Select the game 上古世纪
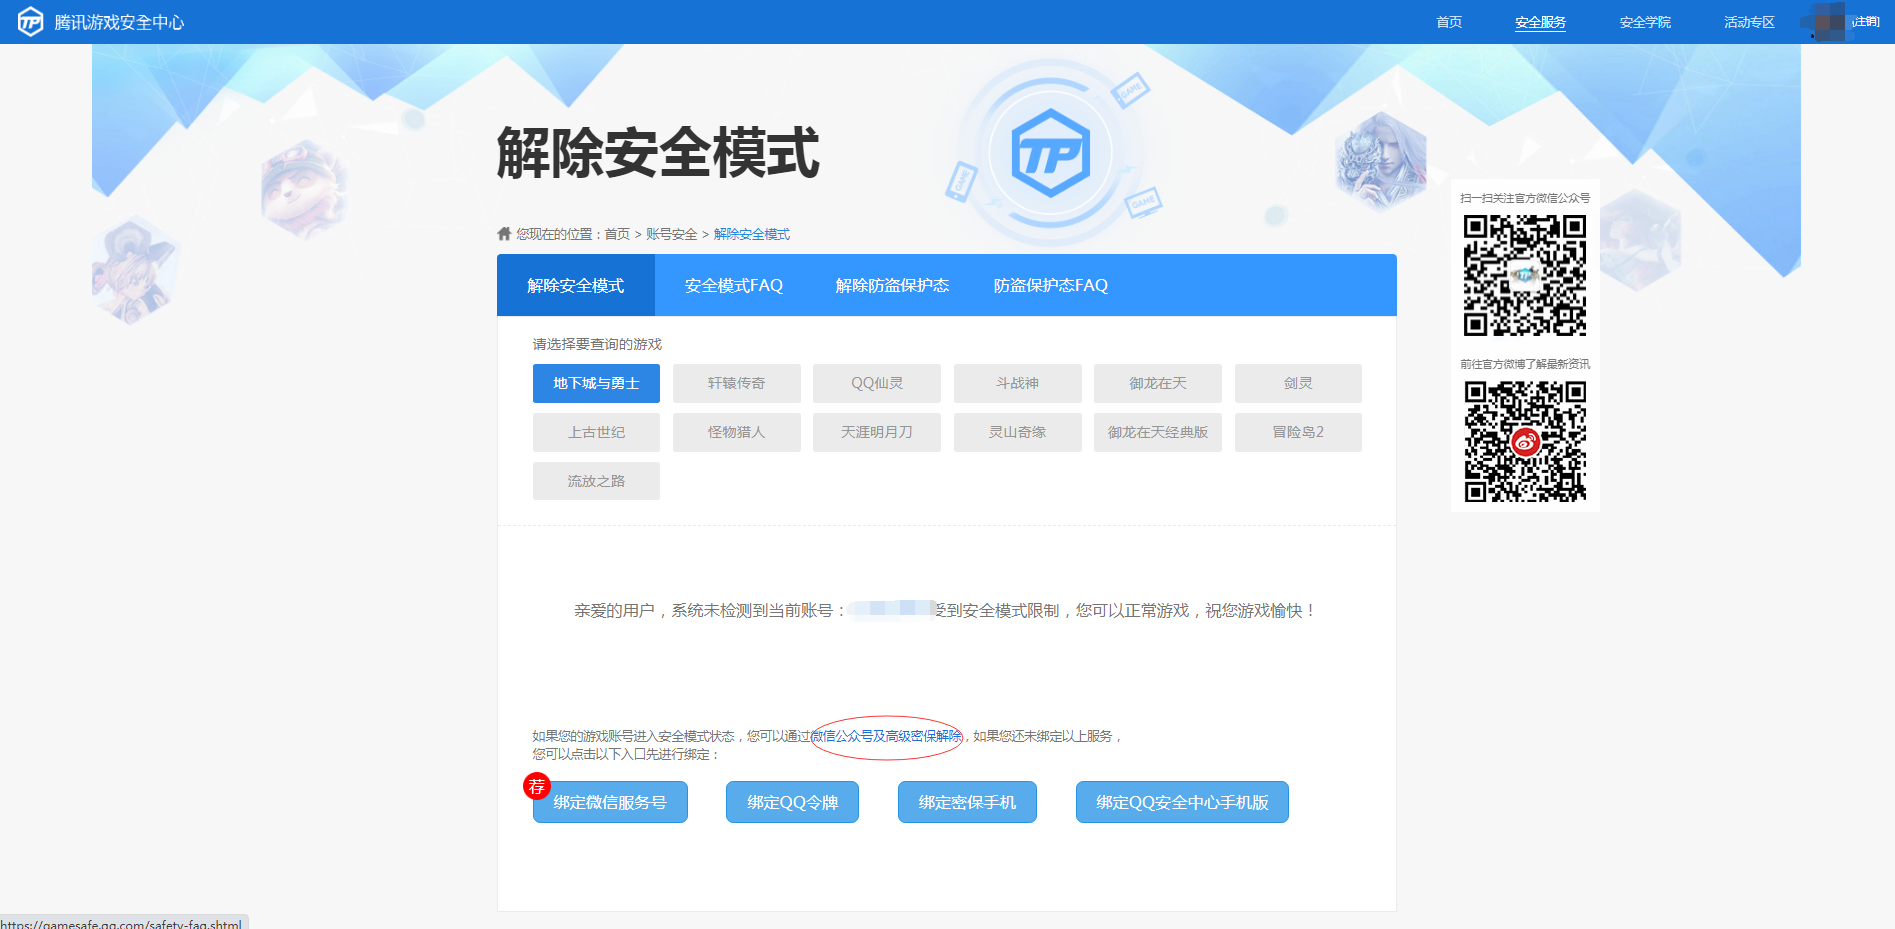 (x=596, y=432)
